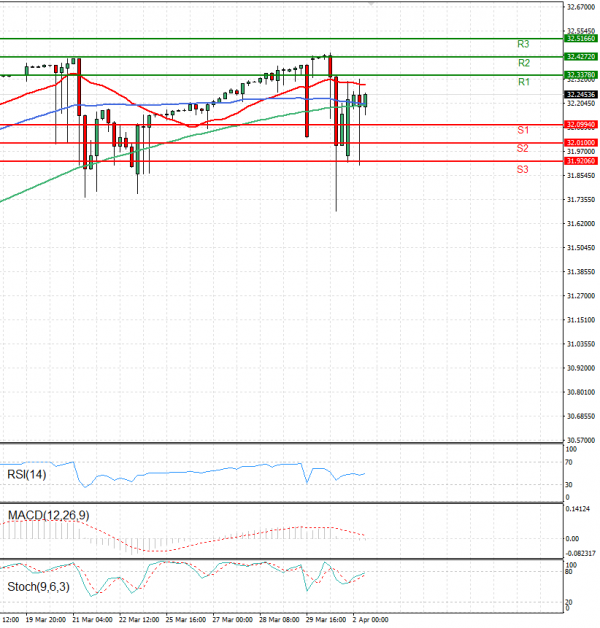
Task: Click the RSI scale value 30
Action: (569, 485)
